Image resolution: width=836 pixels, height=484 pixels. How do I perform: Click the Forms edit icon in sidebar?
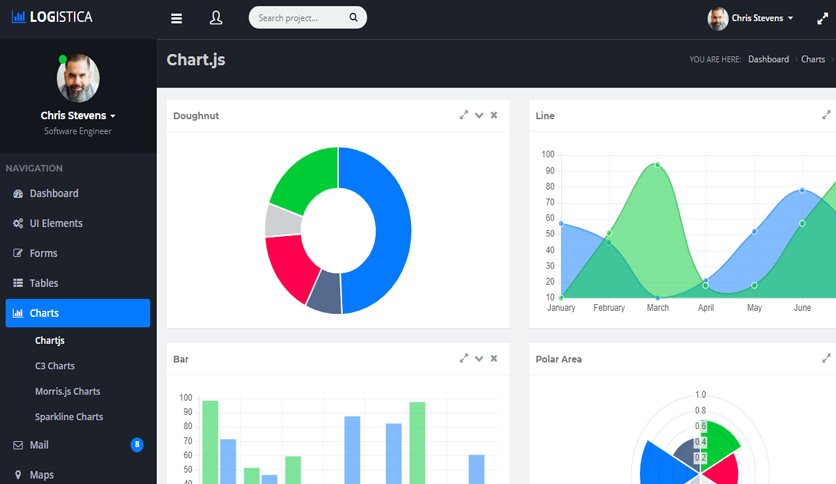[x=18, y=253]
